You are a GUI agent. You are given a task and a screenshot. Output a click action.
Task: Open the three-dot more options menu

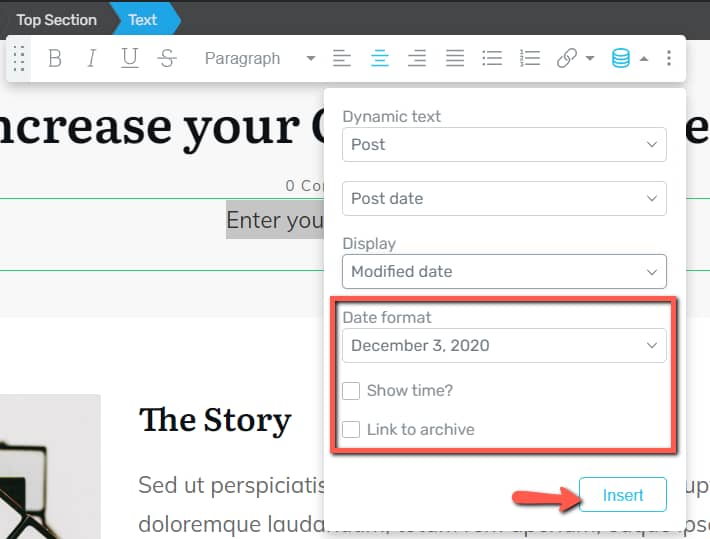[669, 59]
